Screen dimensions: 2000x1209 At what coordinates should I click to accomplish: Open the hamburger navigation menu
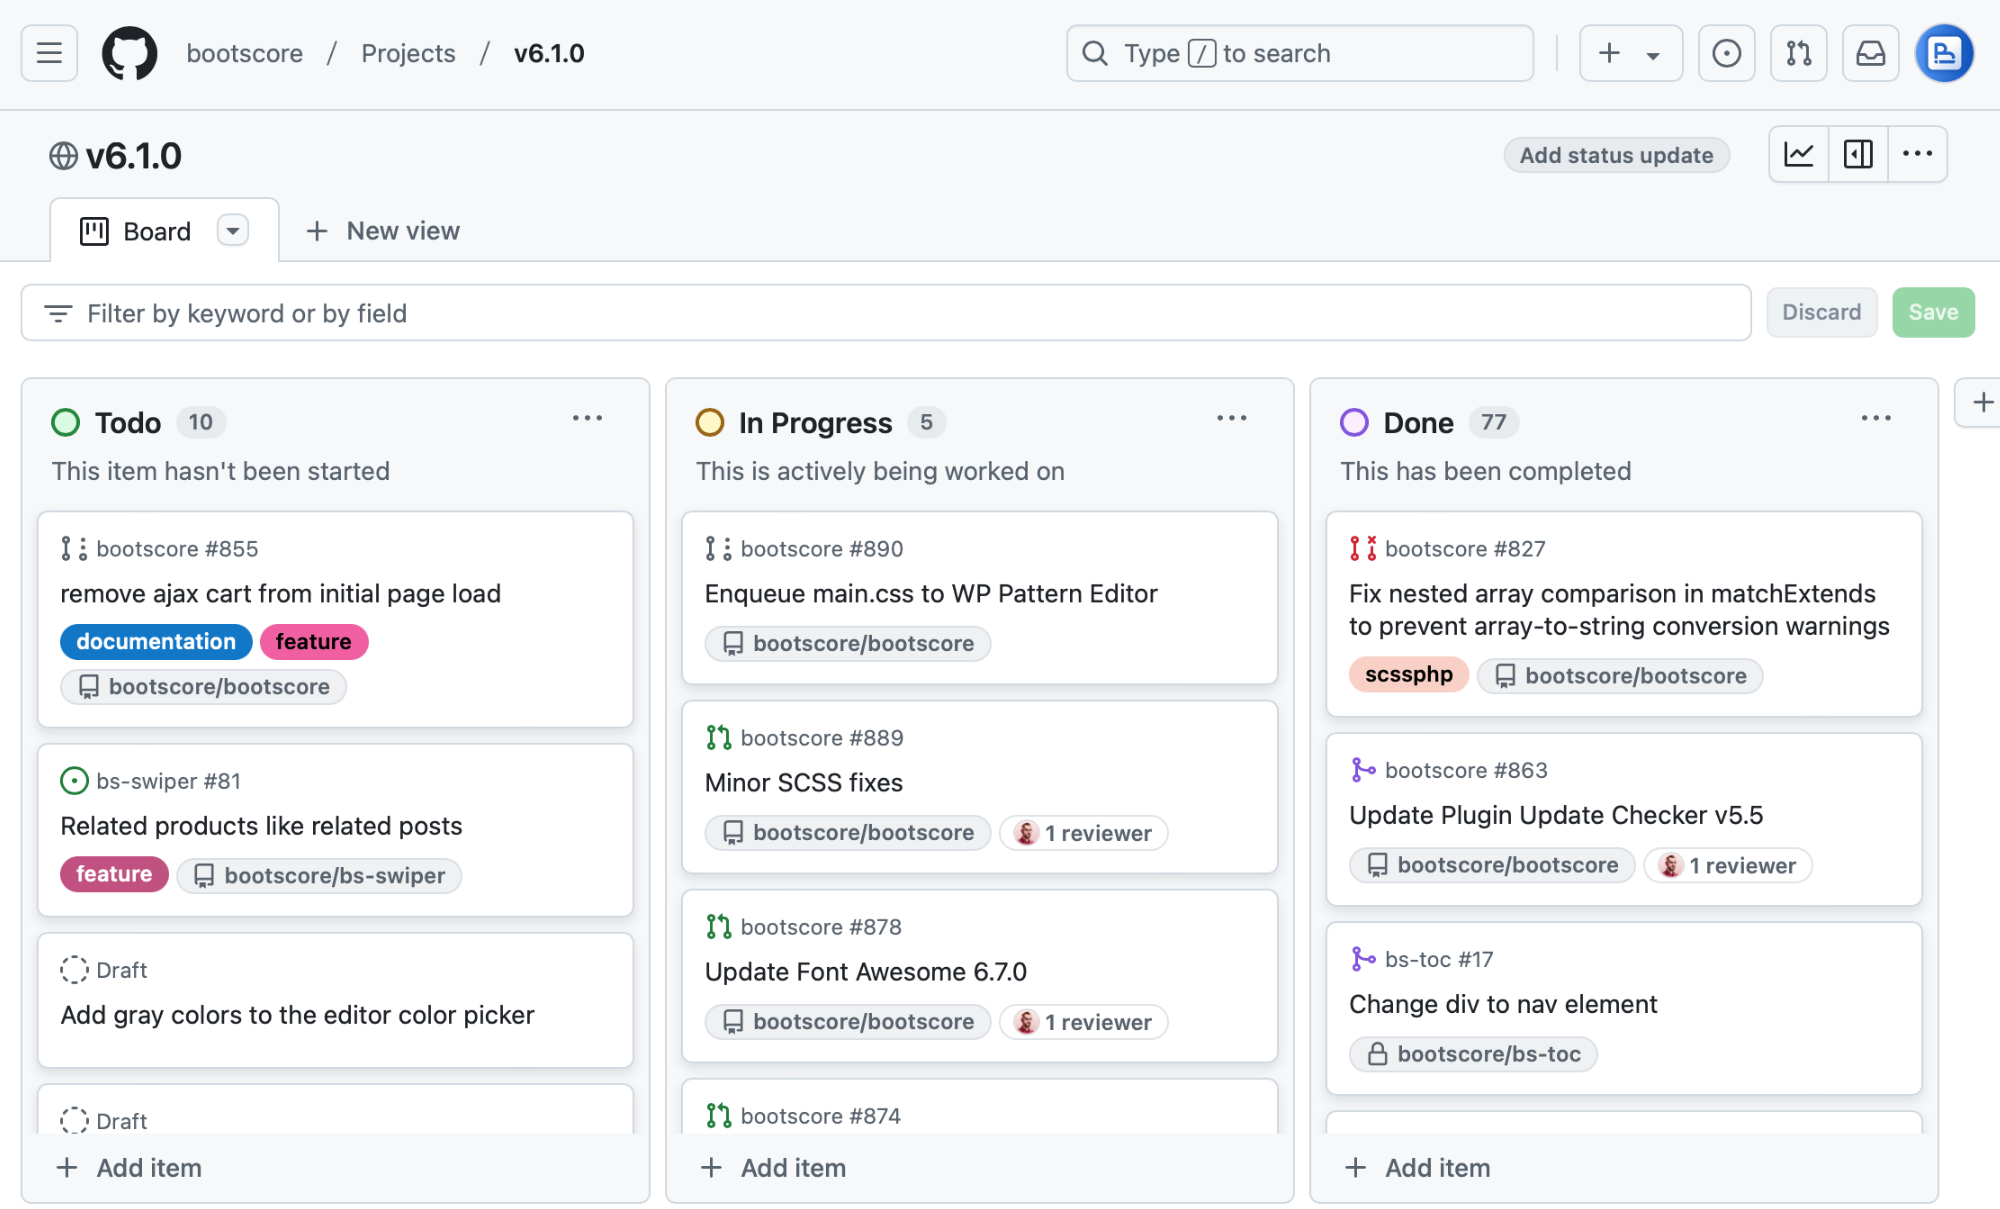coord(49,53)
